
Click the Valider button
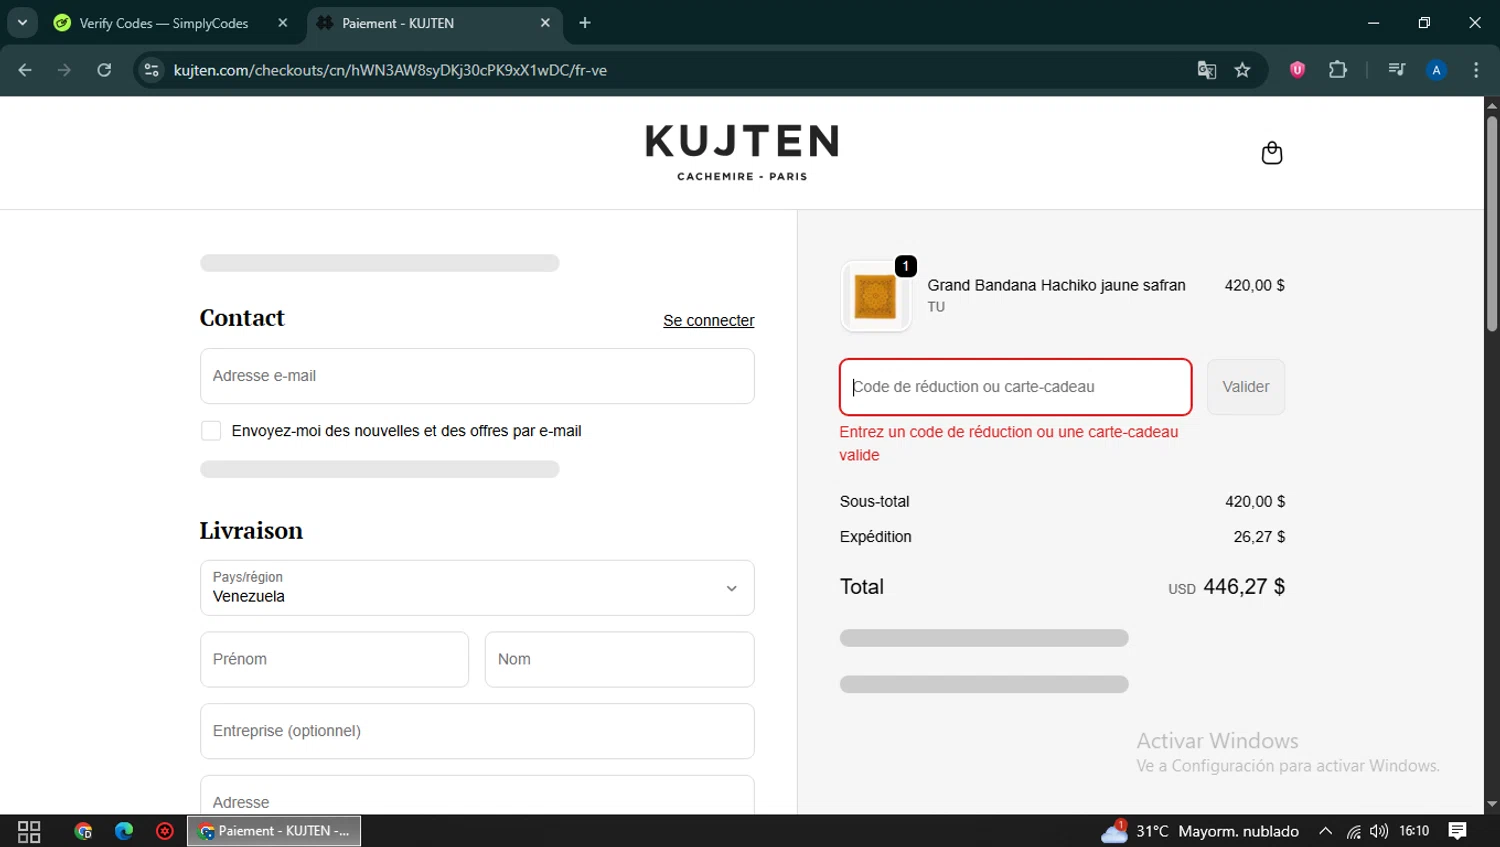click(x=1246, y=387)
